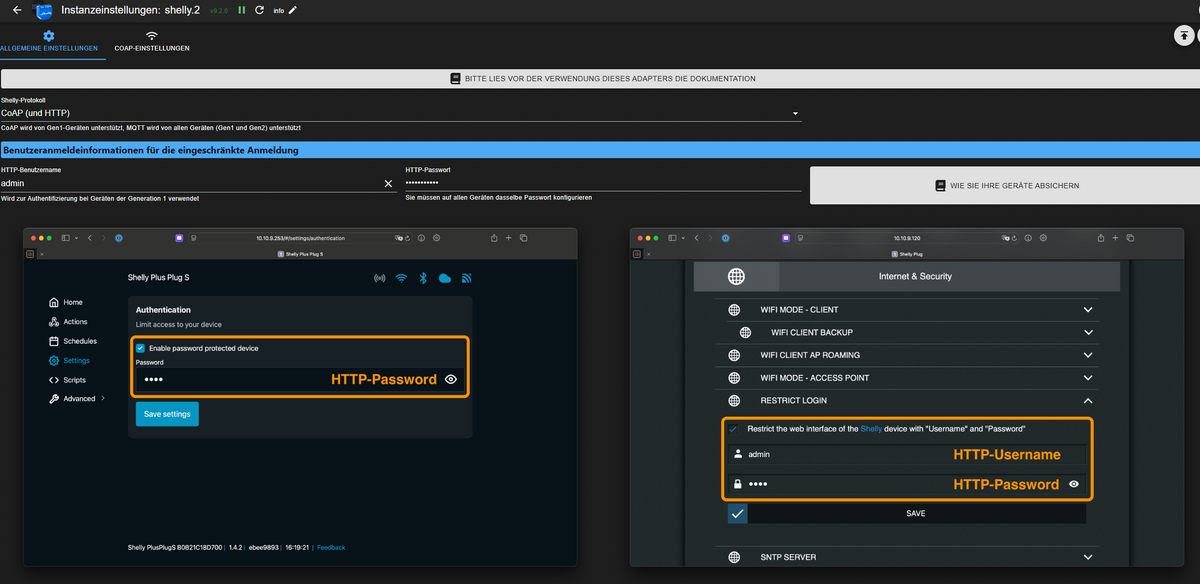The width and height of the screenshot is (1200, 584).
Task: Select the 'Shelly Plus Plug S' browser tab
Action: [301, 255]
